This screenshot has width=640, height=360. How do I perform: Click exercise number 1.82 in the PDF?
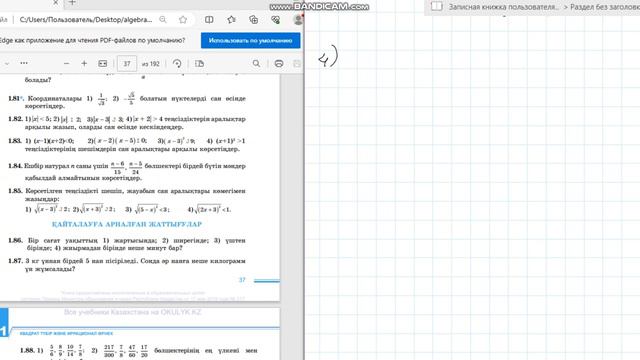(15, 119)
